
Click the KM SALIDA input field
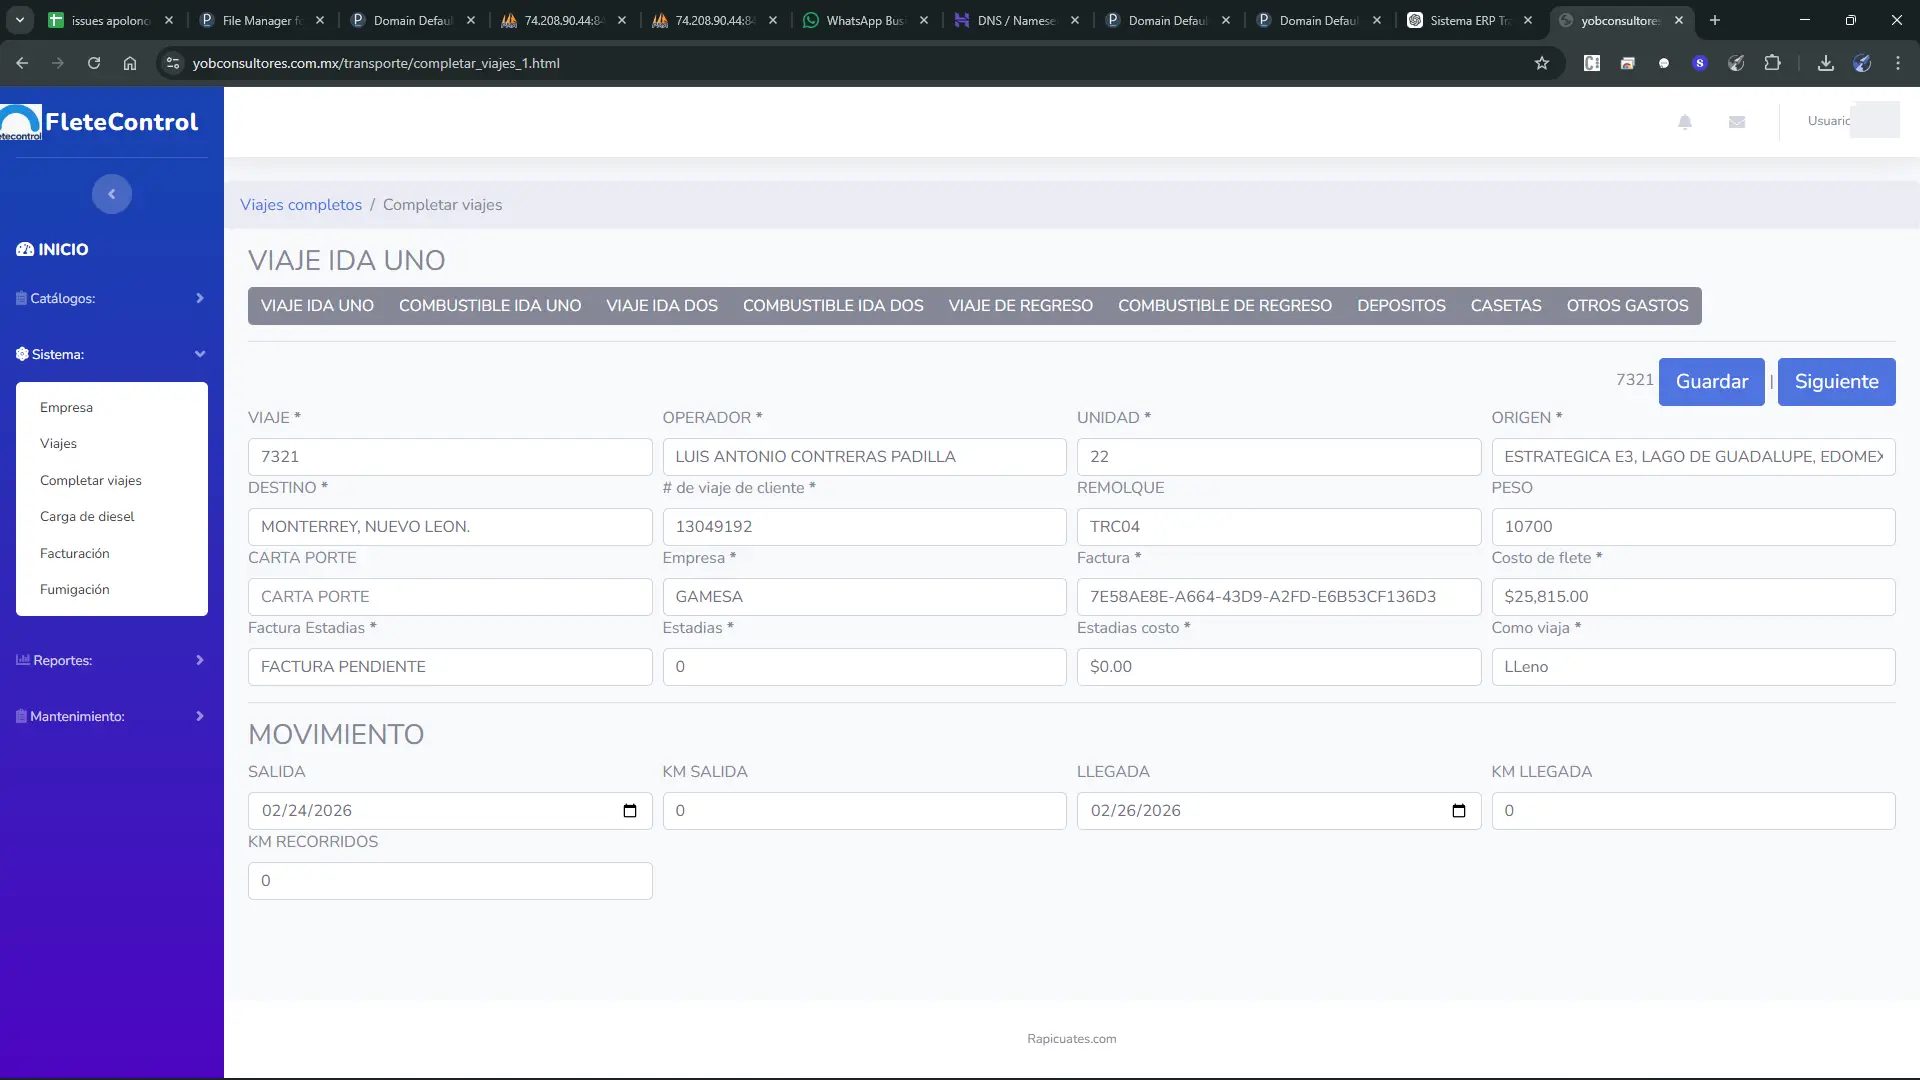pyautogui.click(x=864, y=811)
